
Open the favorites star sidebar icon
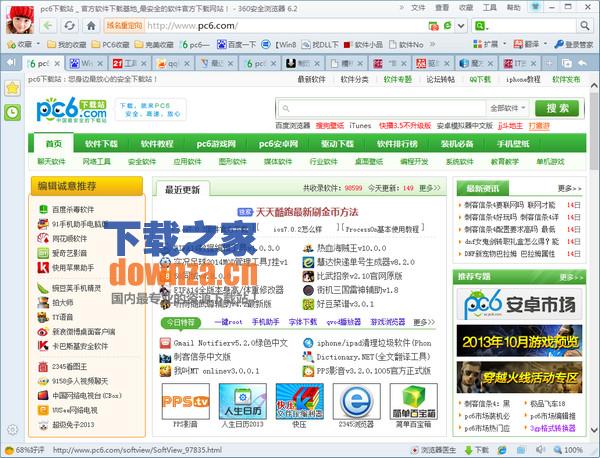pyautogui.click(x=12, y=88)
